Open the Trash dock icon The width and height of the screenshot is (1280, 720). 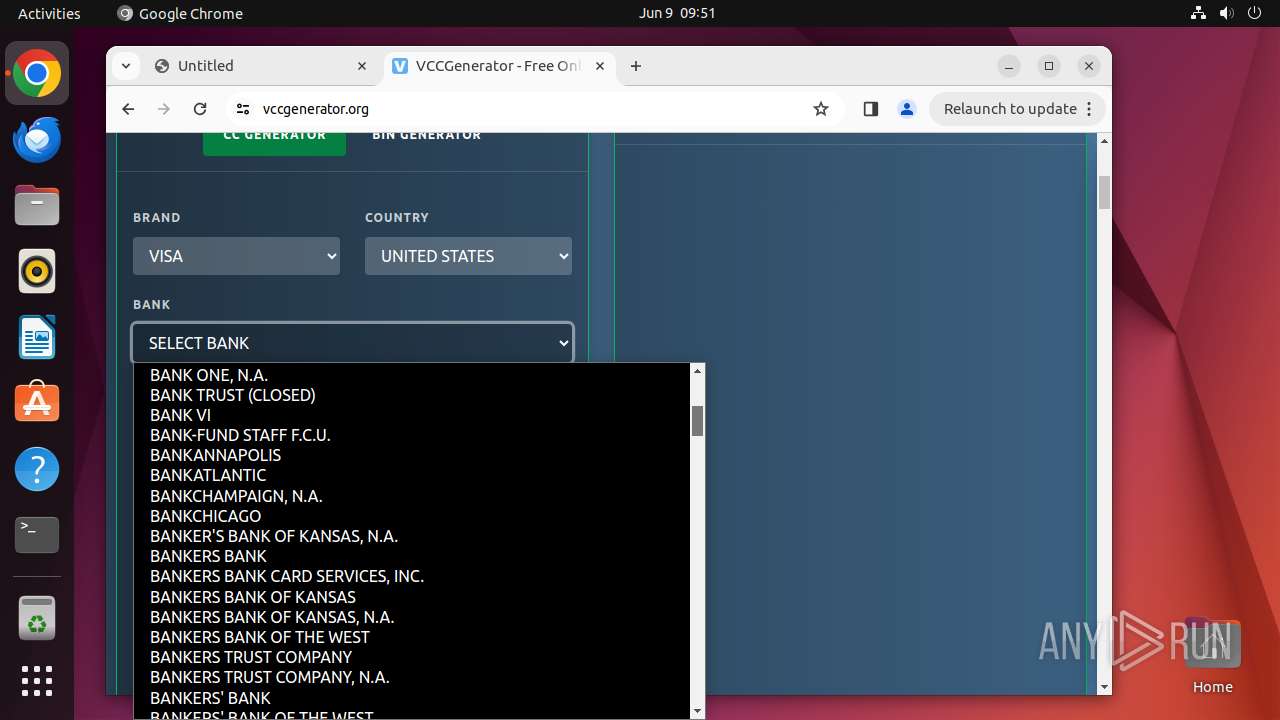37,618
